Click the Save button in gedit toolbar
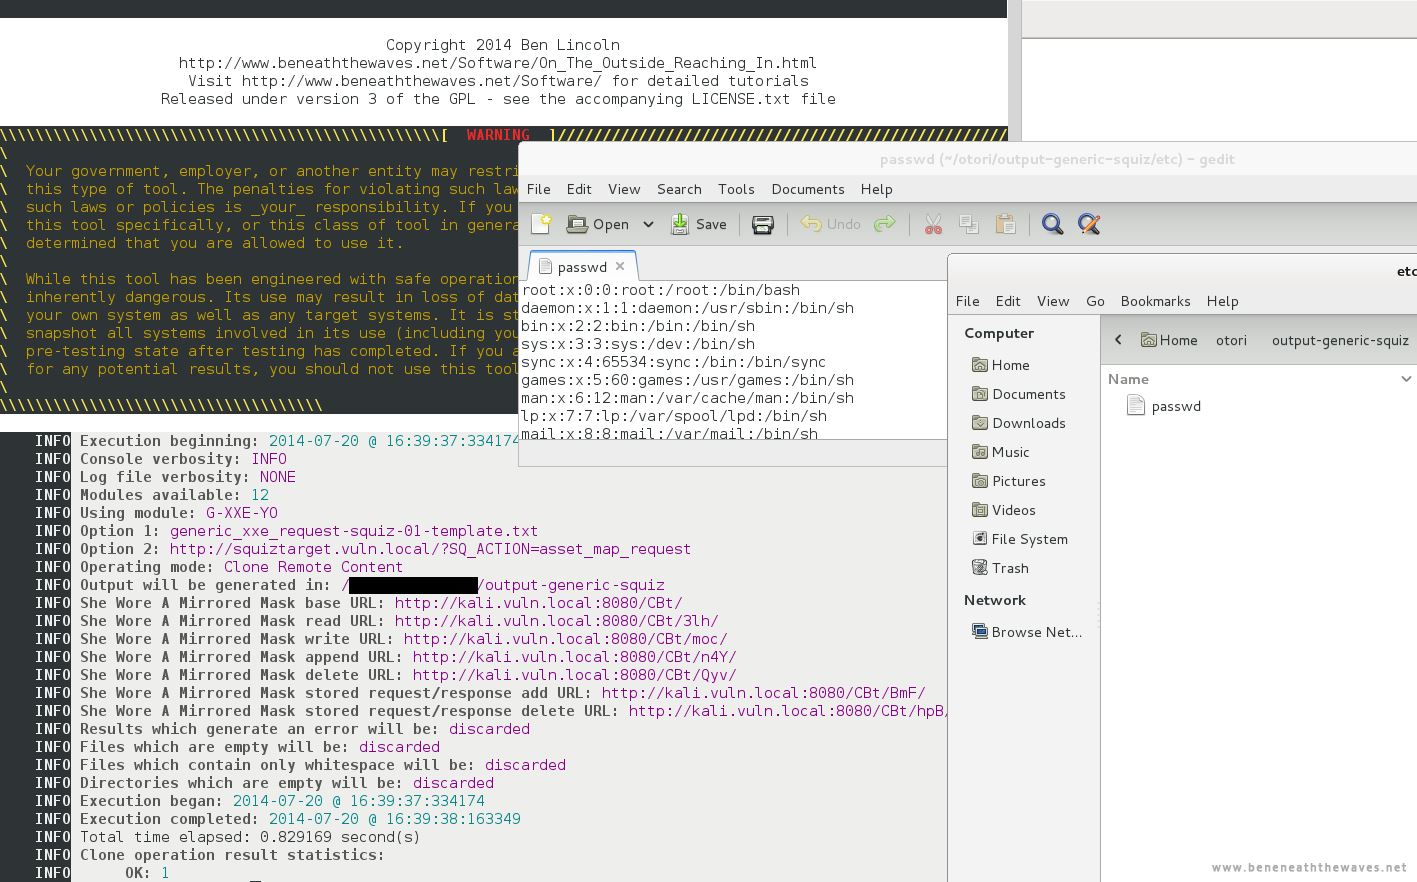1417x882 pixels. (699, 224)
